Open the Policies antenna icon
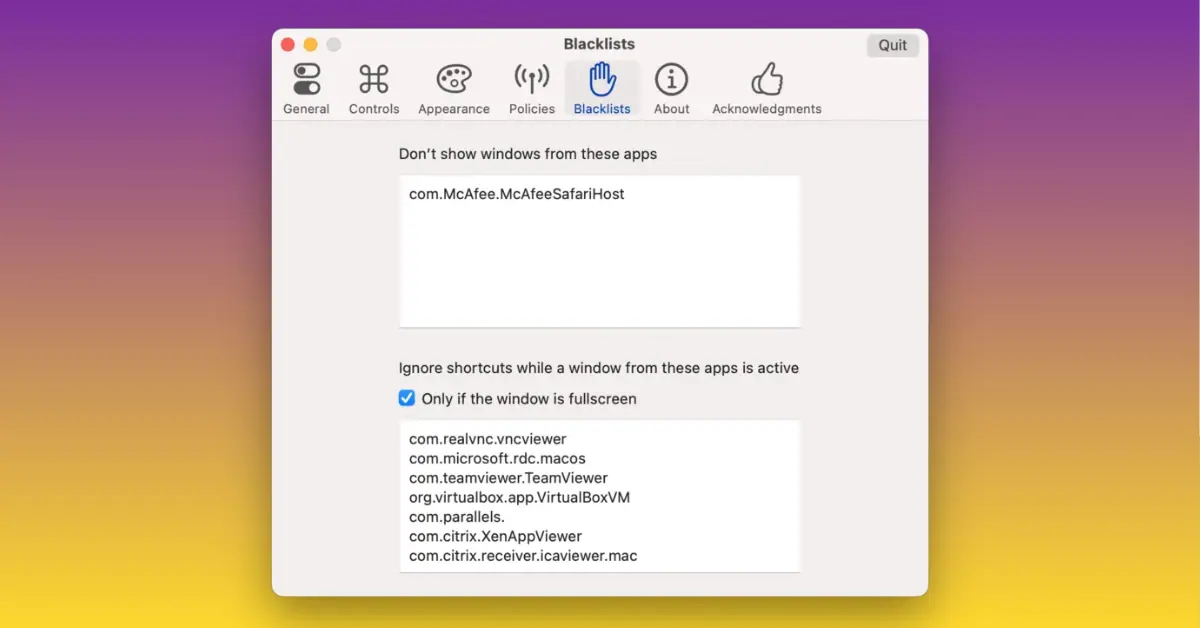This screenshot has width=1200, height=628. [x=531, y=78]
